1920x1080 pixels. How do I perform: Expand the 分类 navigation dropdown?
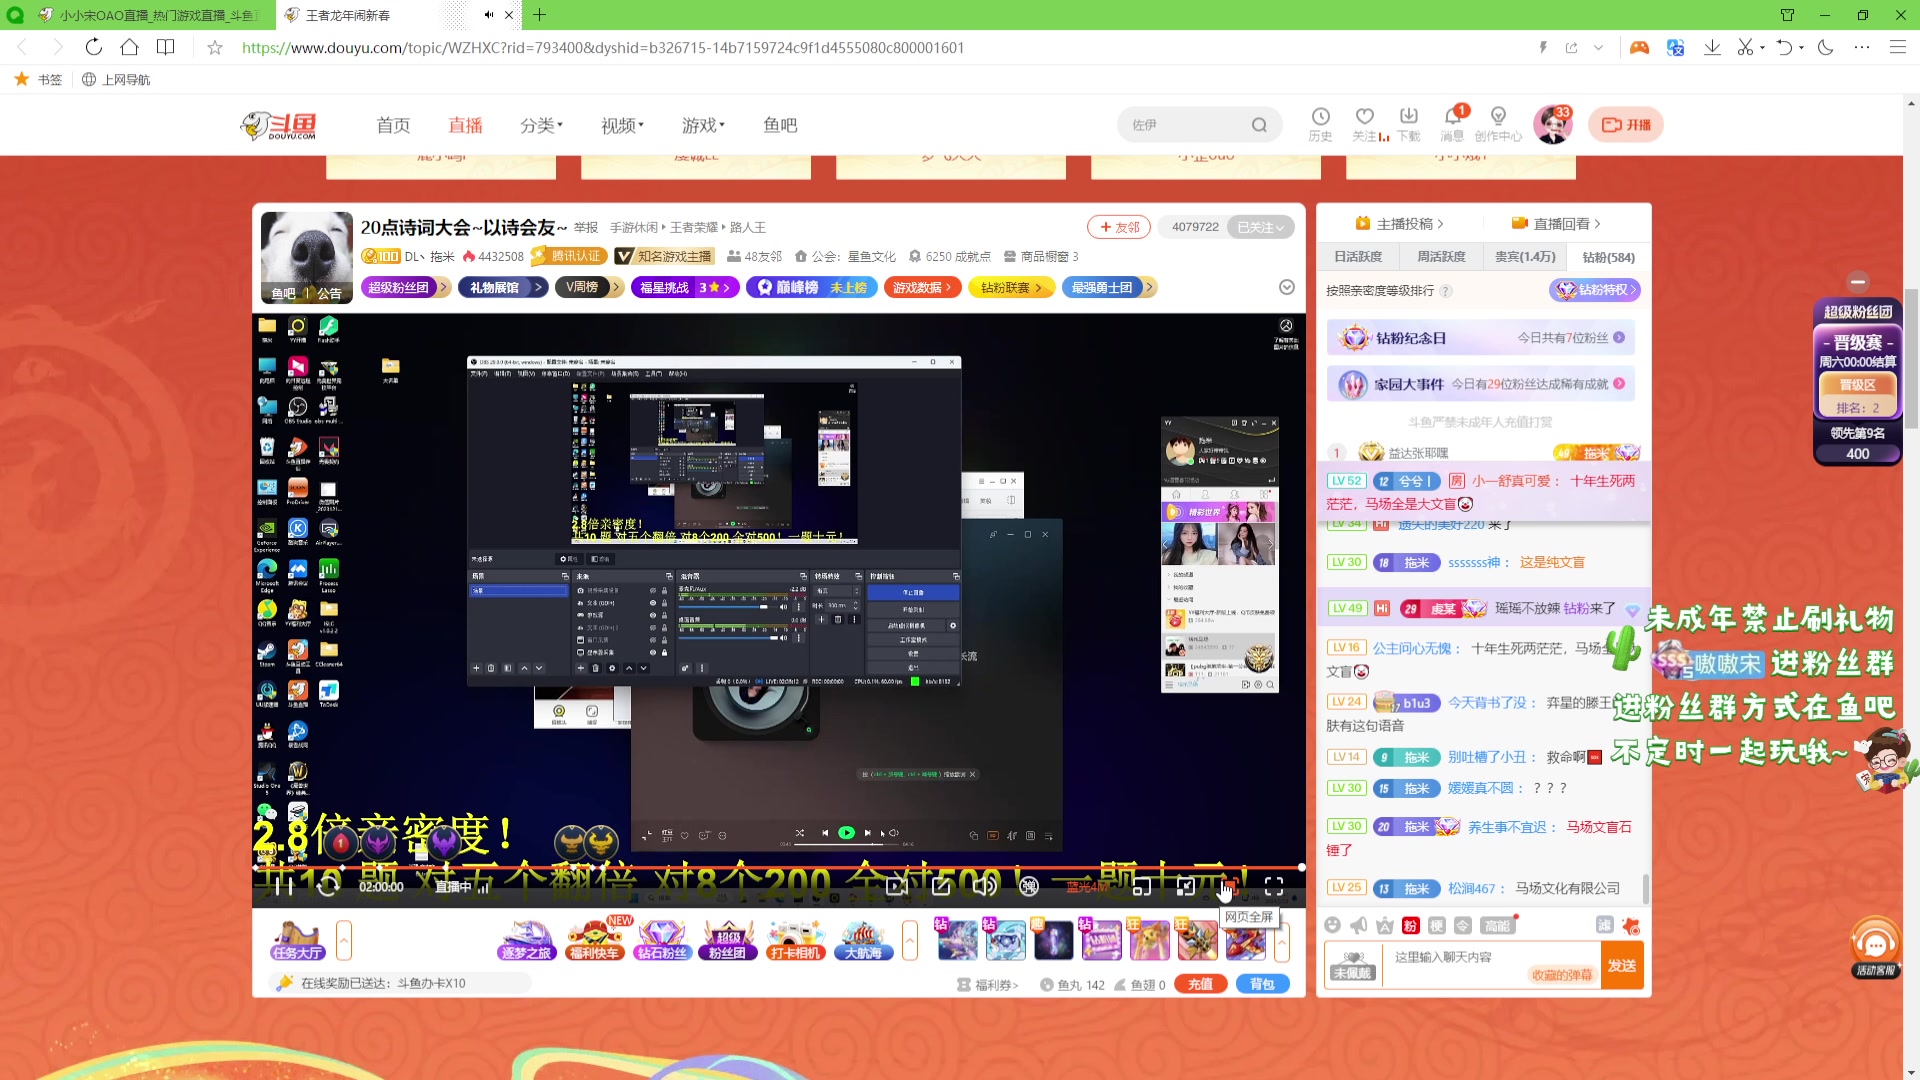tap(541, 125)
